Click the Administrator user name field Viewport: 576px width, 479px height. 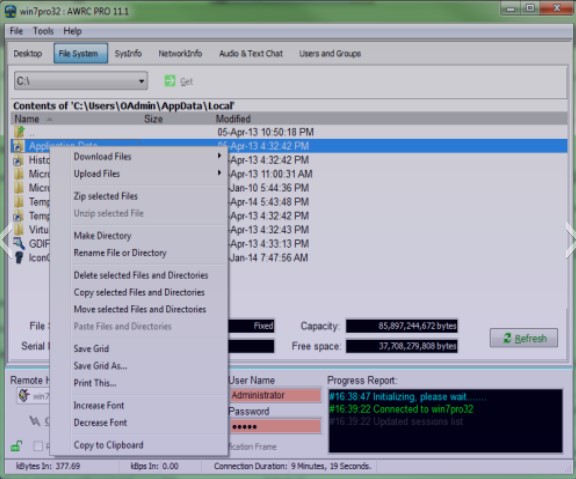click(x=275, y=396)
